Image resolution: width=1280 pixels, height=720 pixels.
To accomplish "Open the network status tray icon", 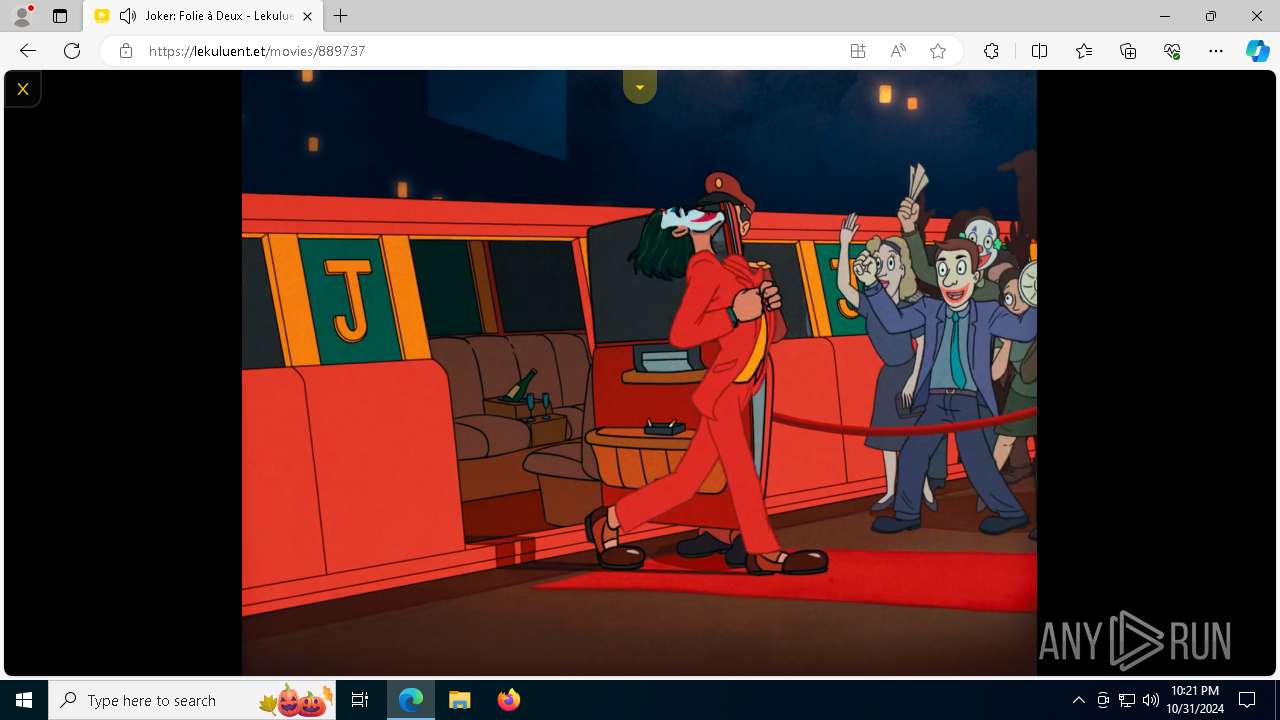I will [x=1127, y=700].
